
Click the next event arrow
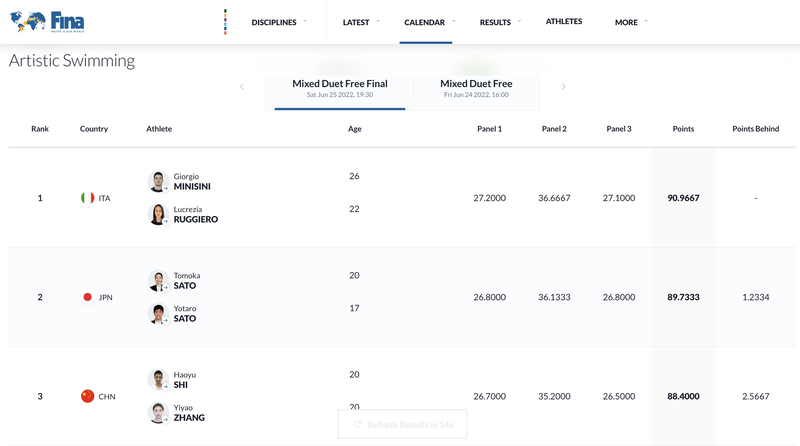563,87
